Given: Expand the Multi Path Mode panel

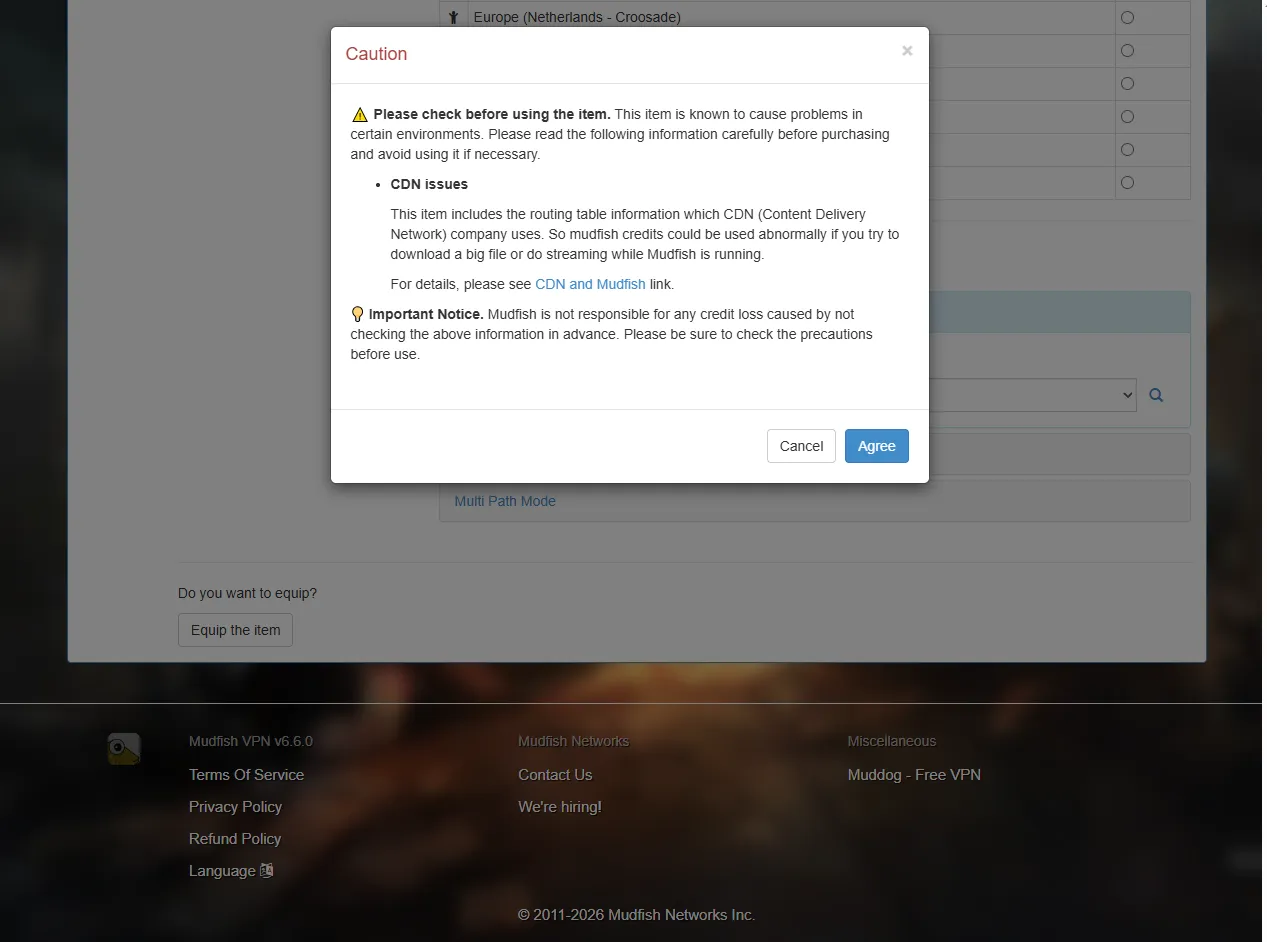Looking at the screenshot, I should [505, 501].
